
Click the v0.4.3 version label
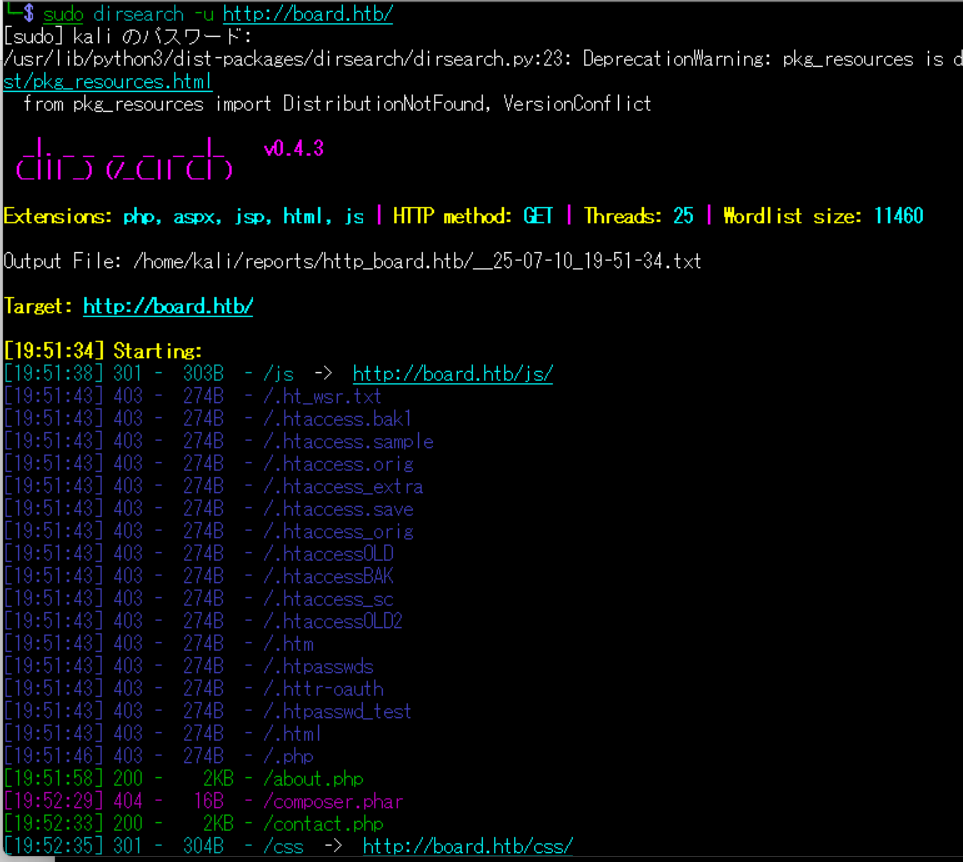click(x=293, y=149)
